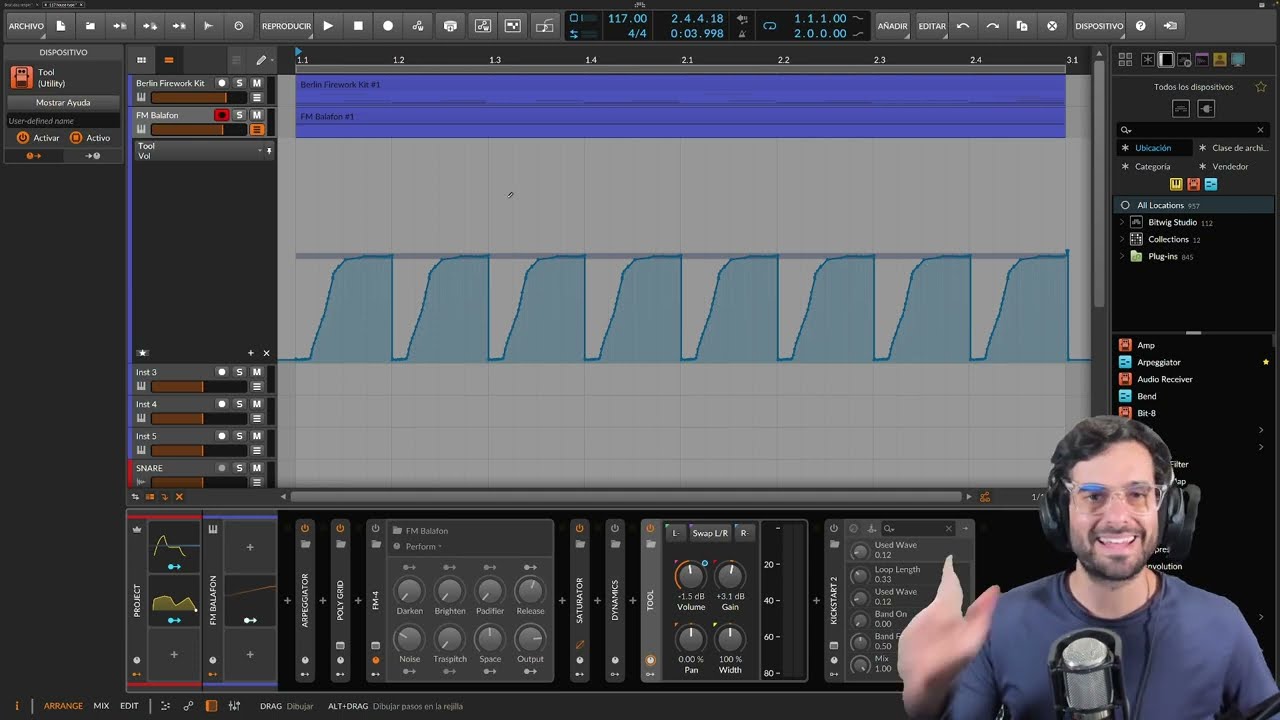Switch to clip launcher view icon
Image resolution: width=1280 pixels, height=720 pixels.
click(x=141, y=60)
